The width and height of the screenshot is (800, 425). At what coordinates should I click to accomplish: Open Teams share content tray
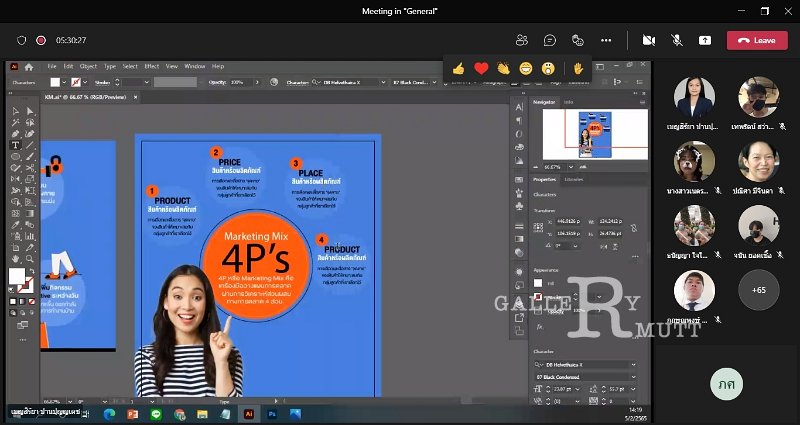click(x=705, y=40)
